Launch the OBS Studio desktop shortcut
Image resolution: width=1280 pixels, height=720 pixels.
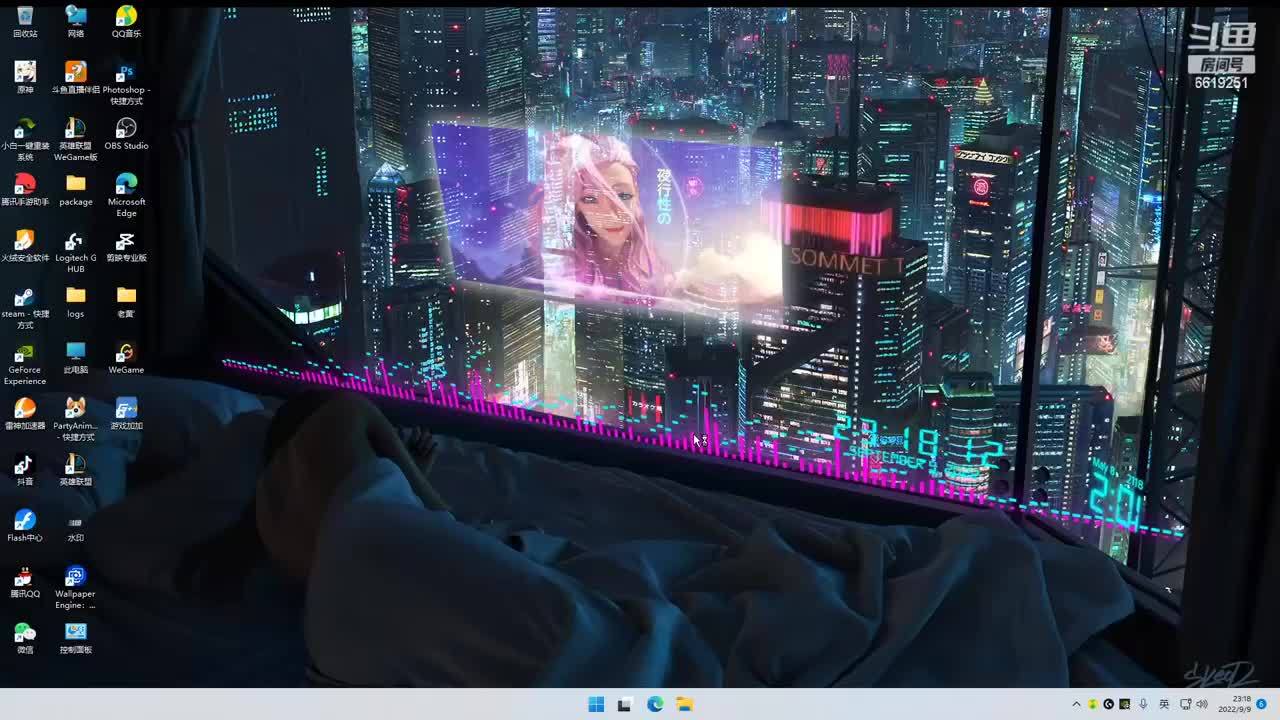tap(126, 133)
